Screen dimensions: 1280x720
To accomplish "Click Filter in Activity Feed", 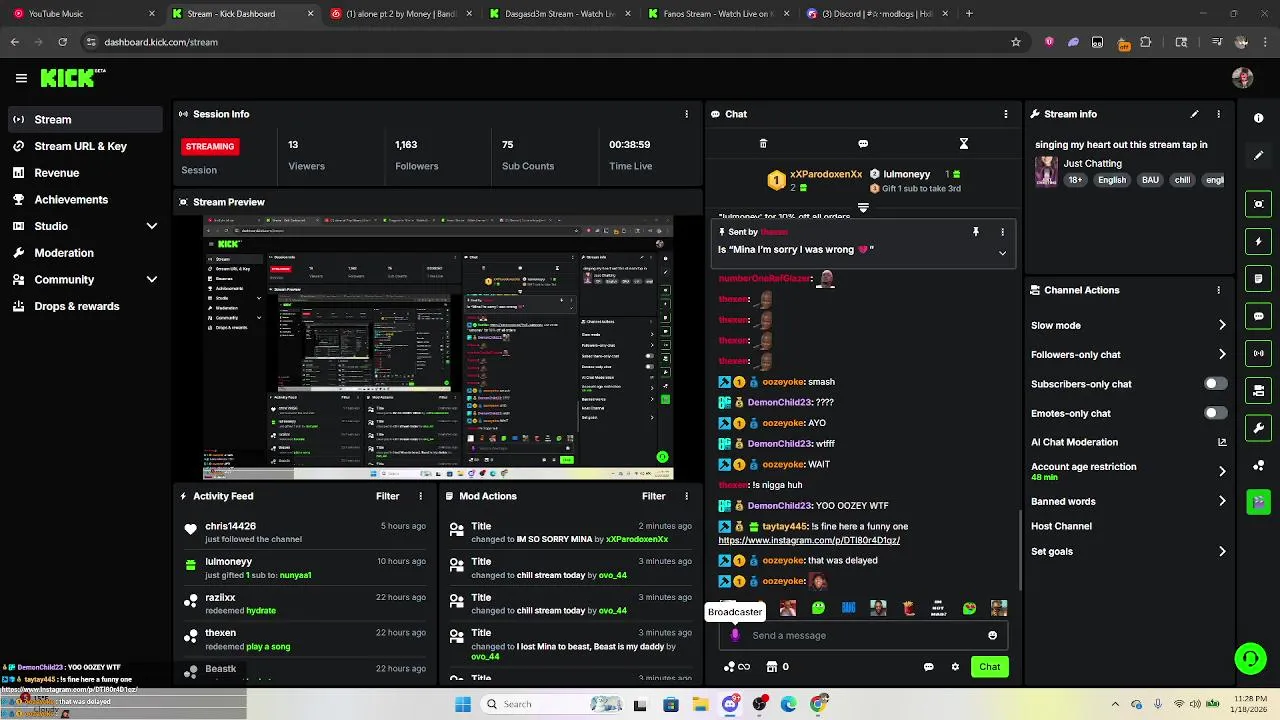I will tap(387, 496).
